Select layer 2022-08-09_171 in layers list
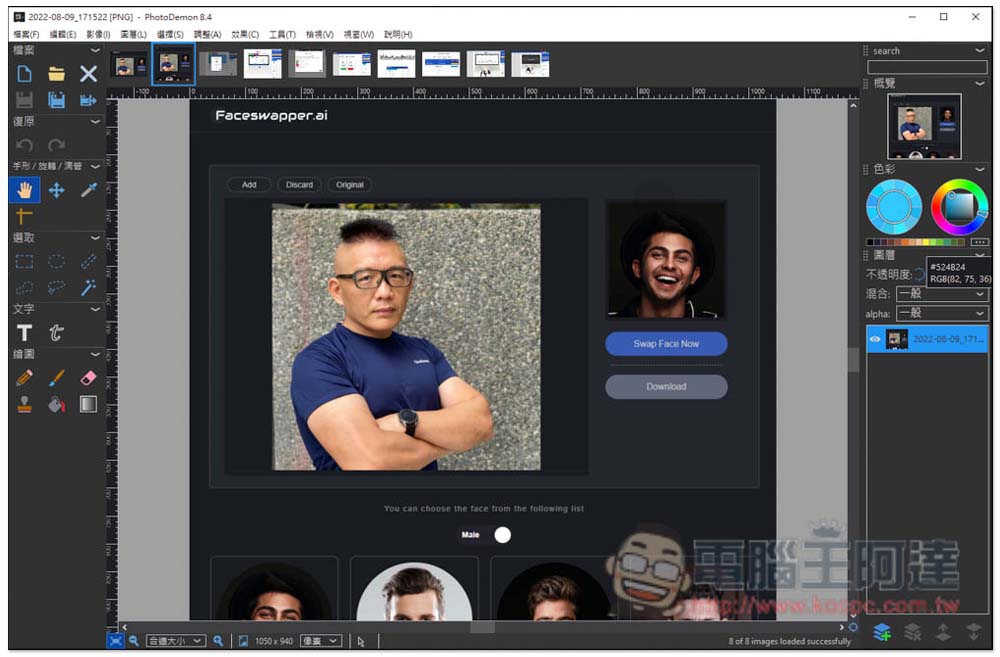 point(927,339)
